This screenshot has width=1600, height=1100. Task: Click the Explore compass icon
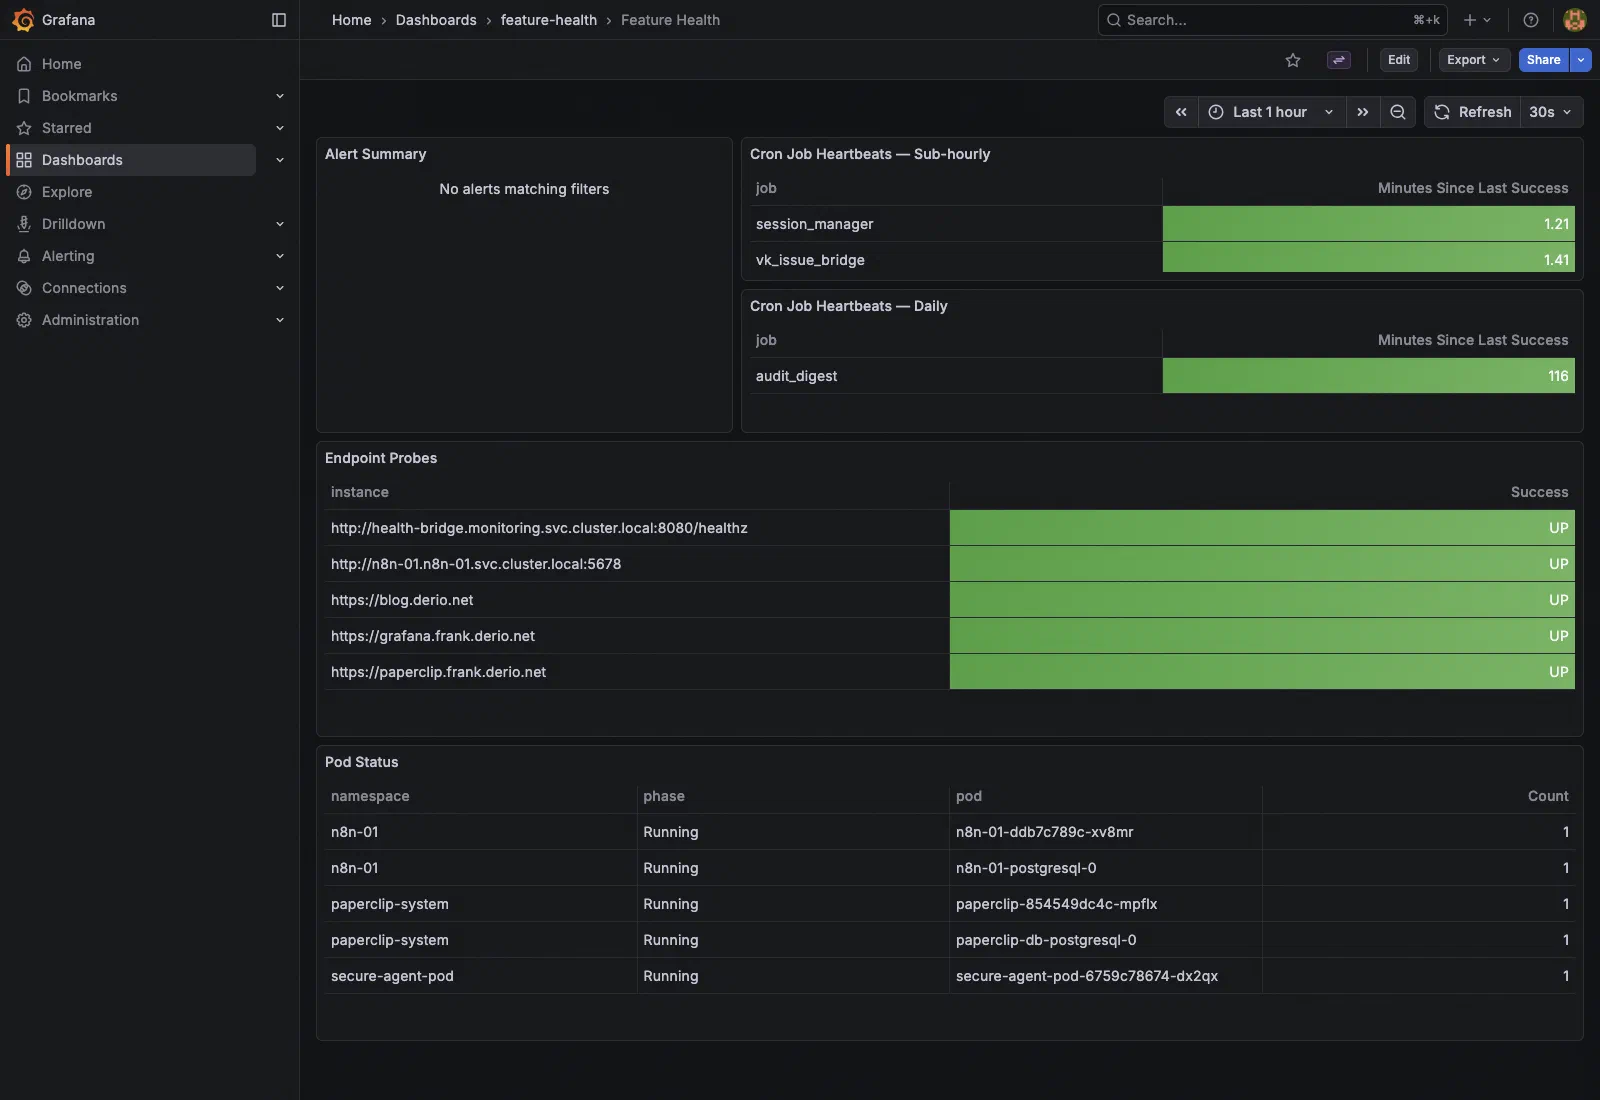click(x=24, y=192)
